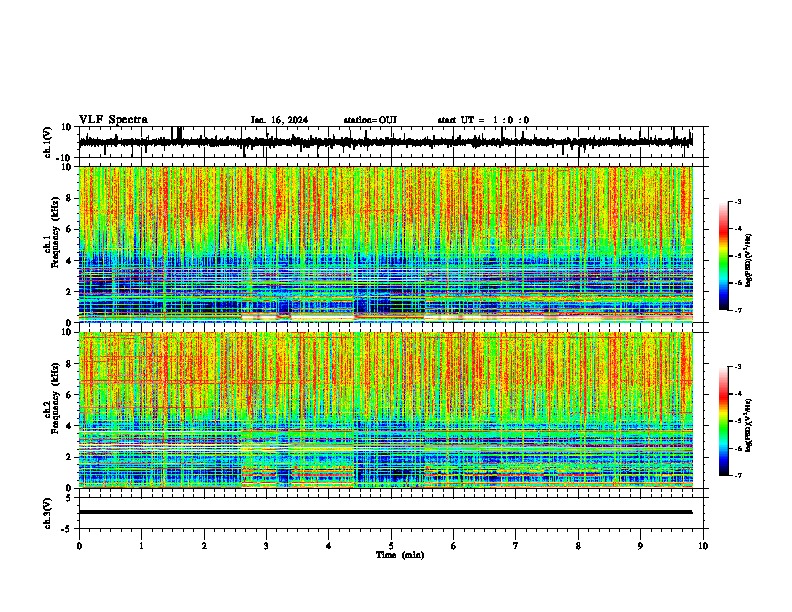Click the ch.1 spectrogram "2" kHz tick label
This screenshot has height=612, width=792.
click(x=69, y=292)
